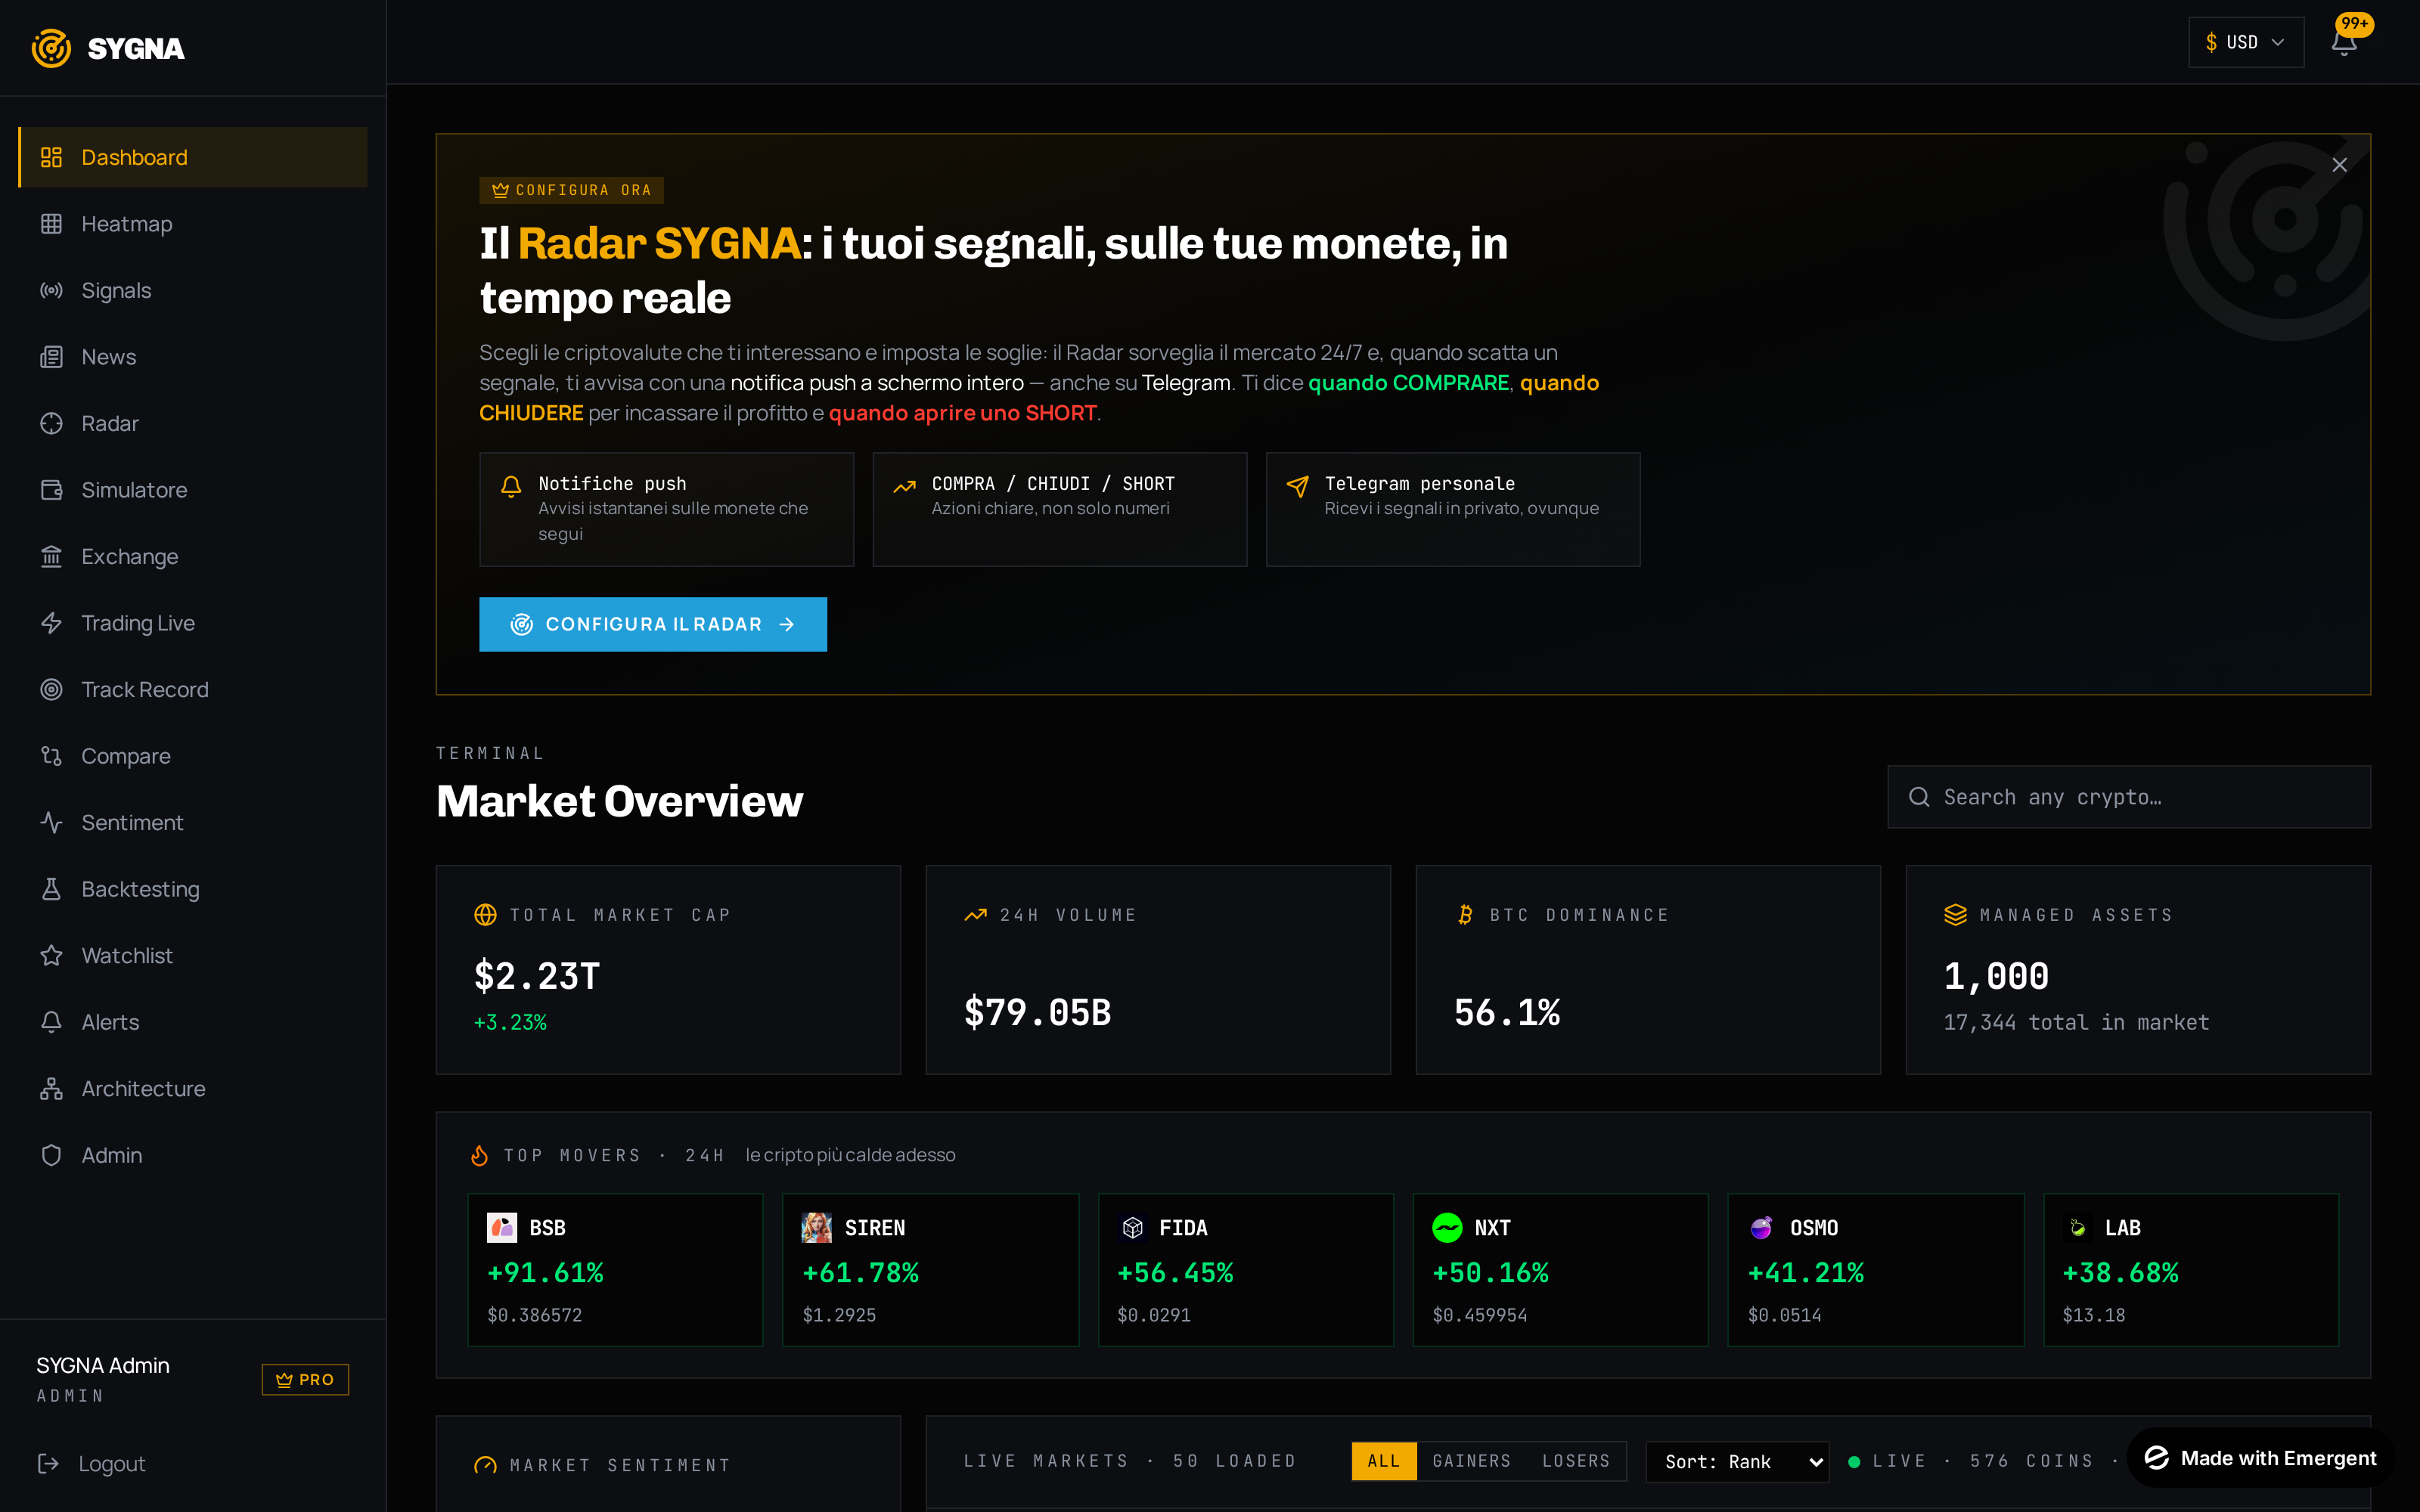Click the PRO badge button

(305, 1379)
